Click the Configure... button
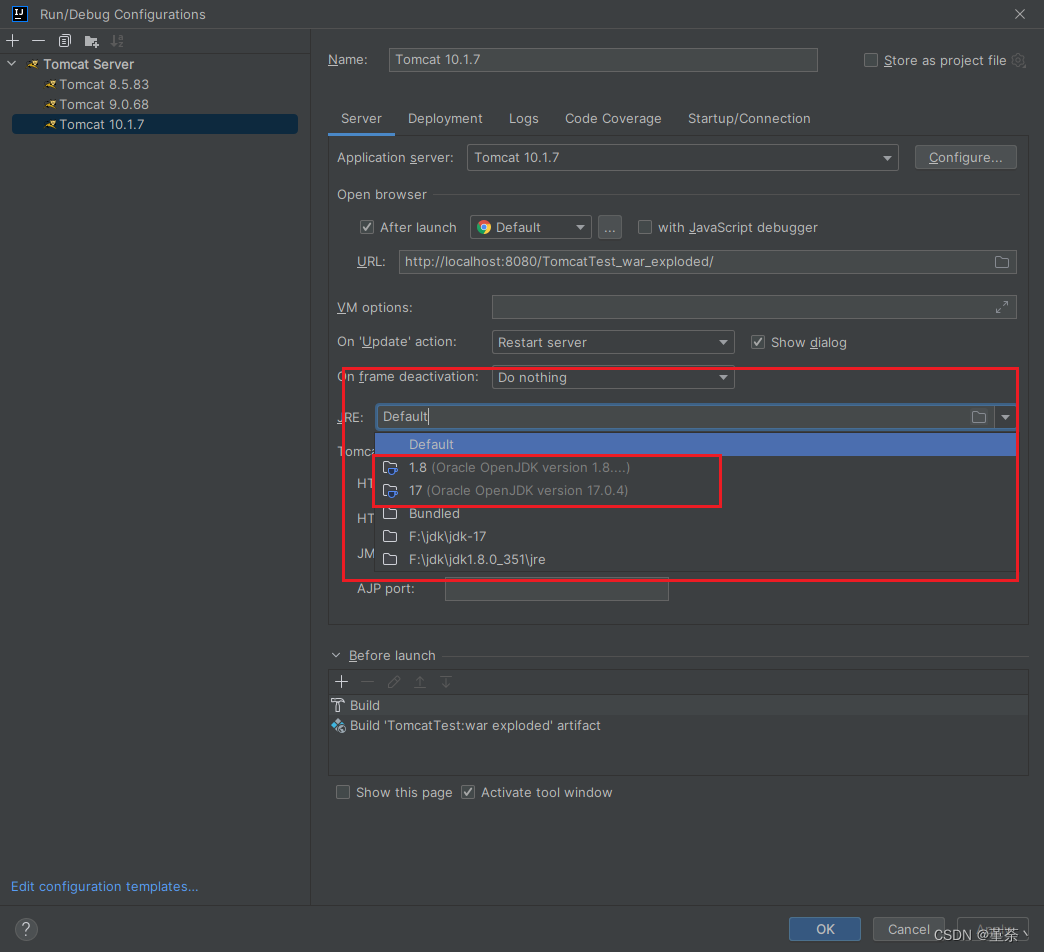 [x=965, y=158]
